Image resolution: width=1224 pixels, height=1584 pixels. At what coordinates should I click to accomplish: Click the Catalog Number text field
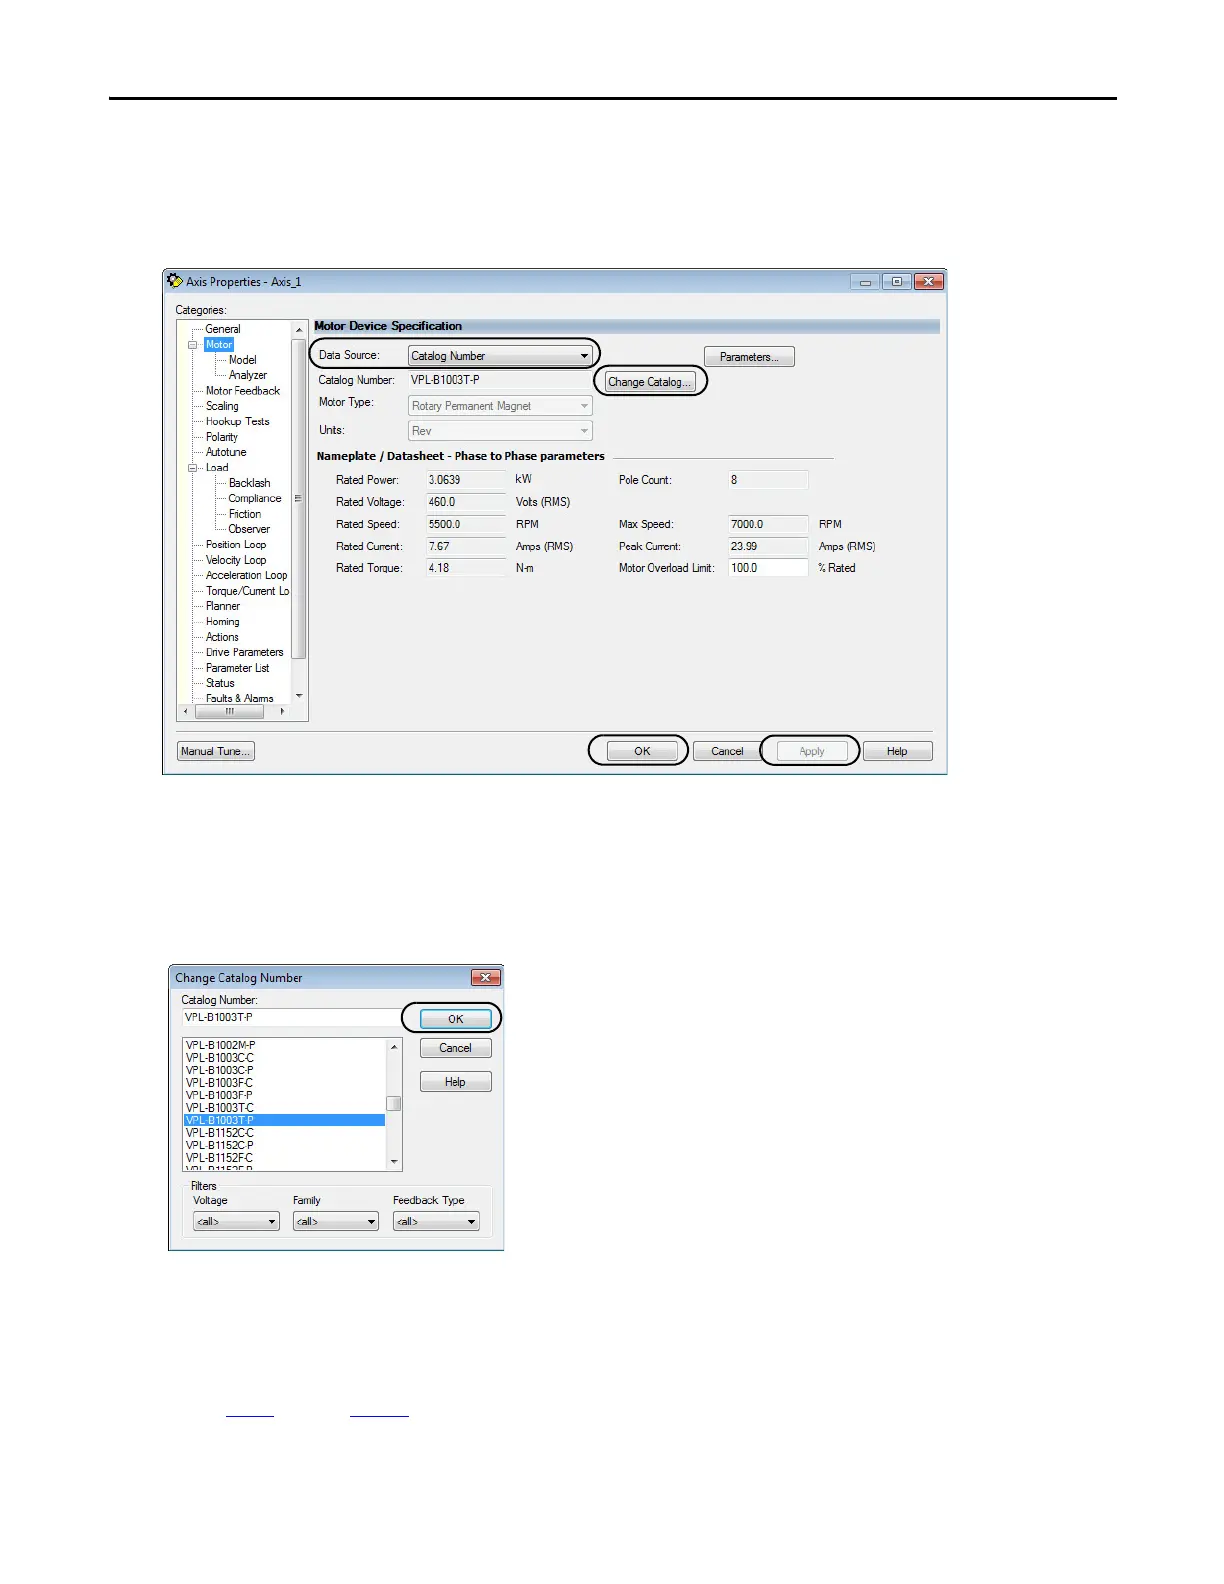[292, 1017]
